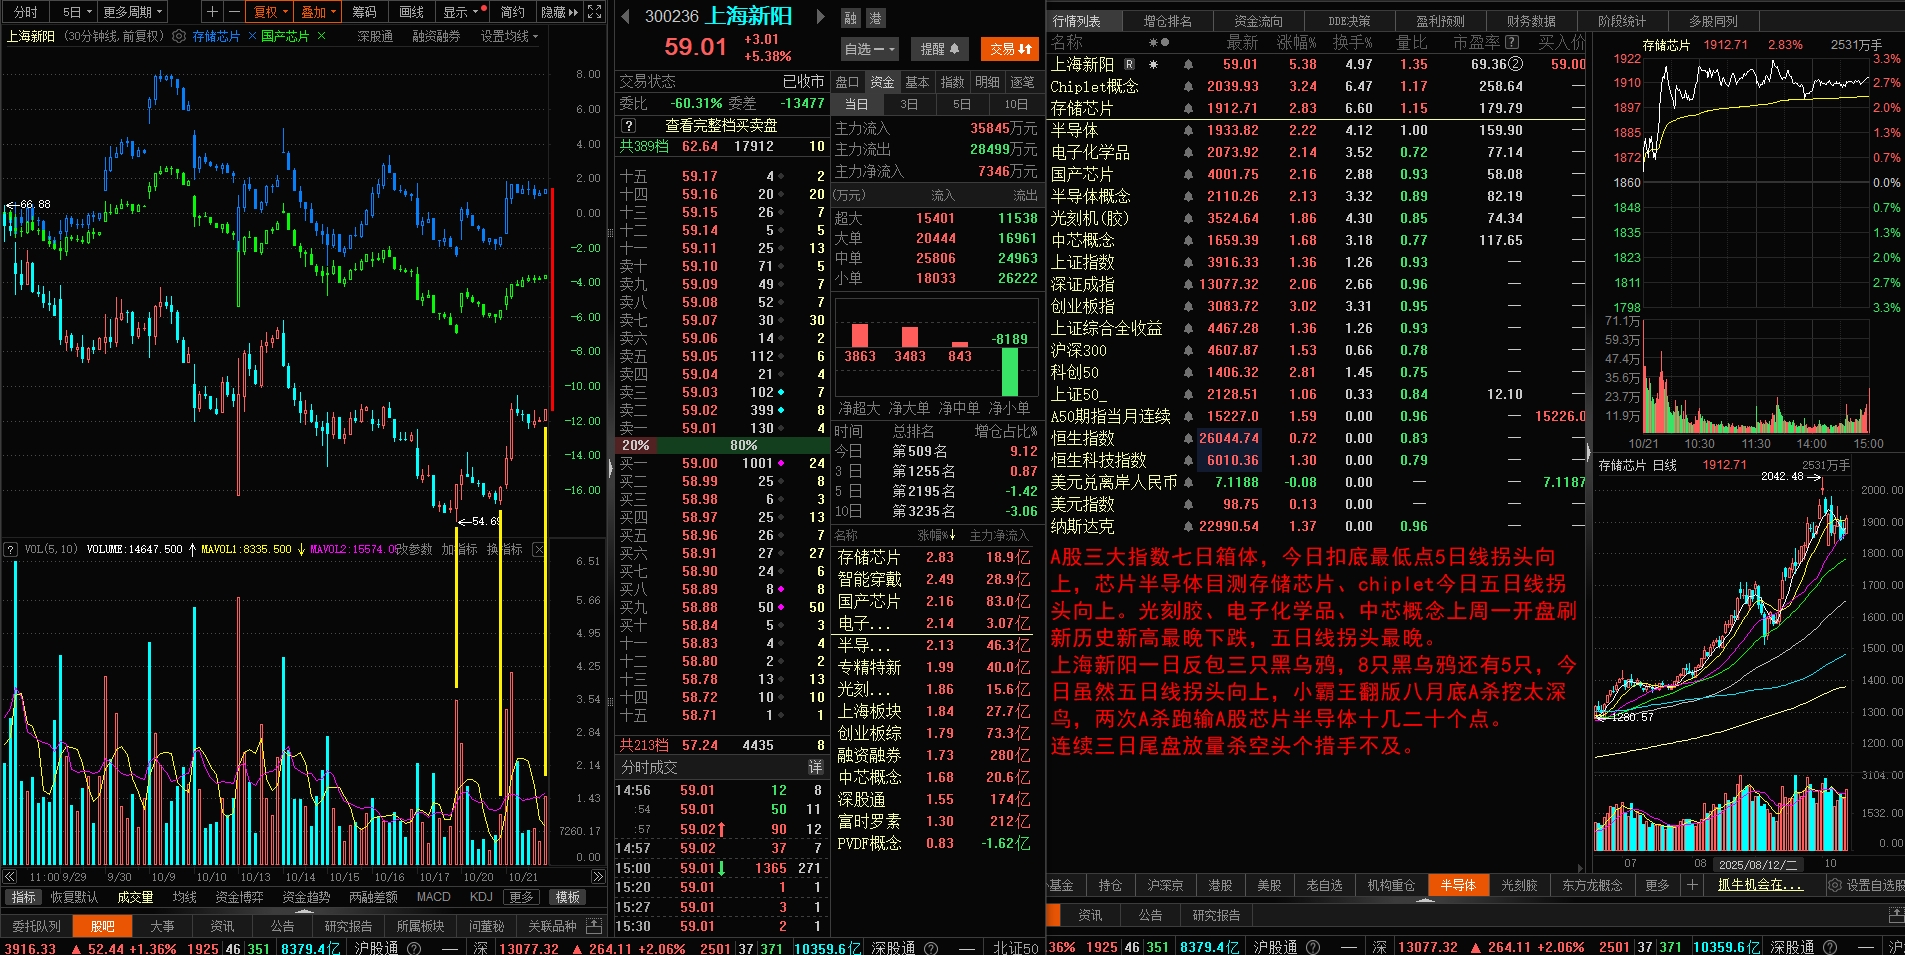Open 股吧 bottom tab
The height and width of the screenshot is (955, 1905).
[x=103, y=926]
